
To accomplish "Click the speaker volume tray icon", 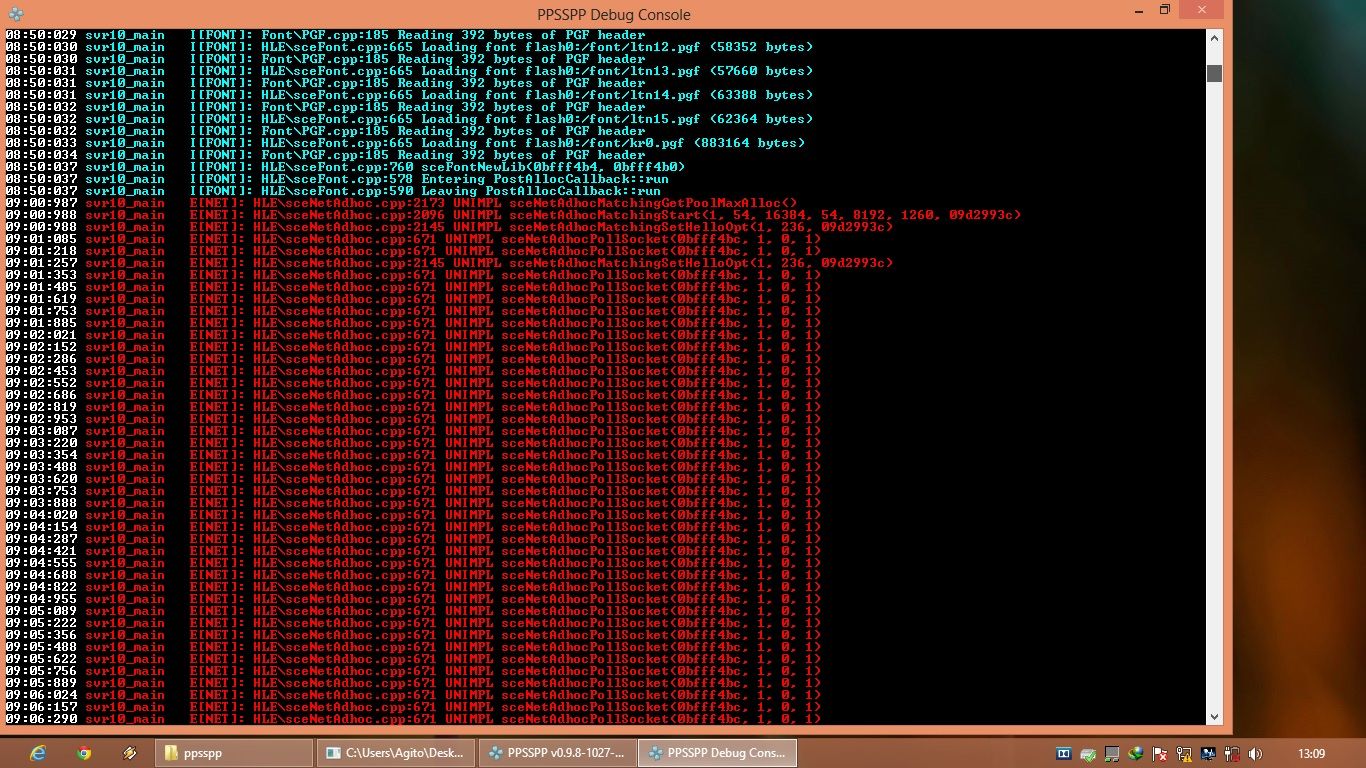I will click(x=1256, y=753).
